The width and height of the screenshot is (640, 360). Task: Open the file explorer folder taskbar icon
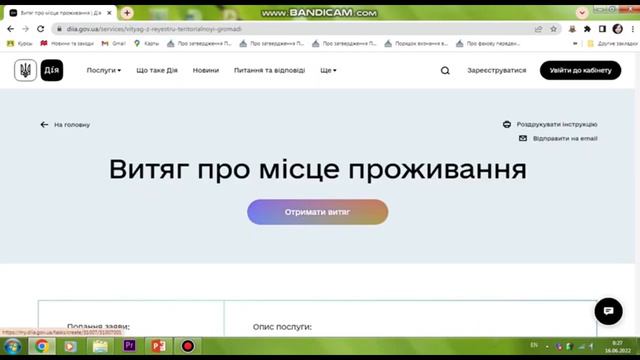(100, 346)
